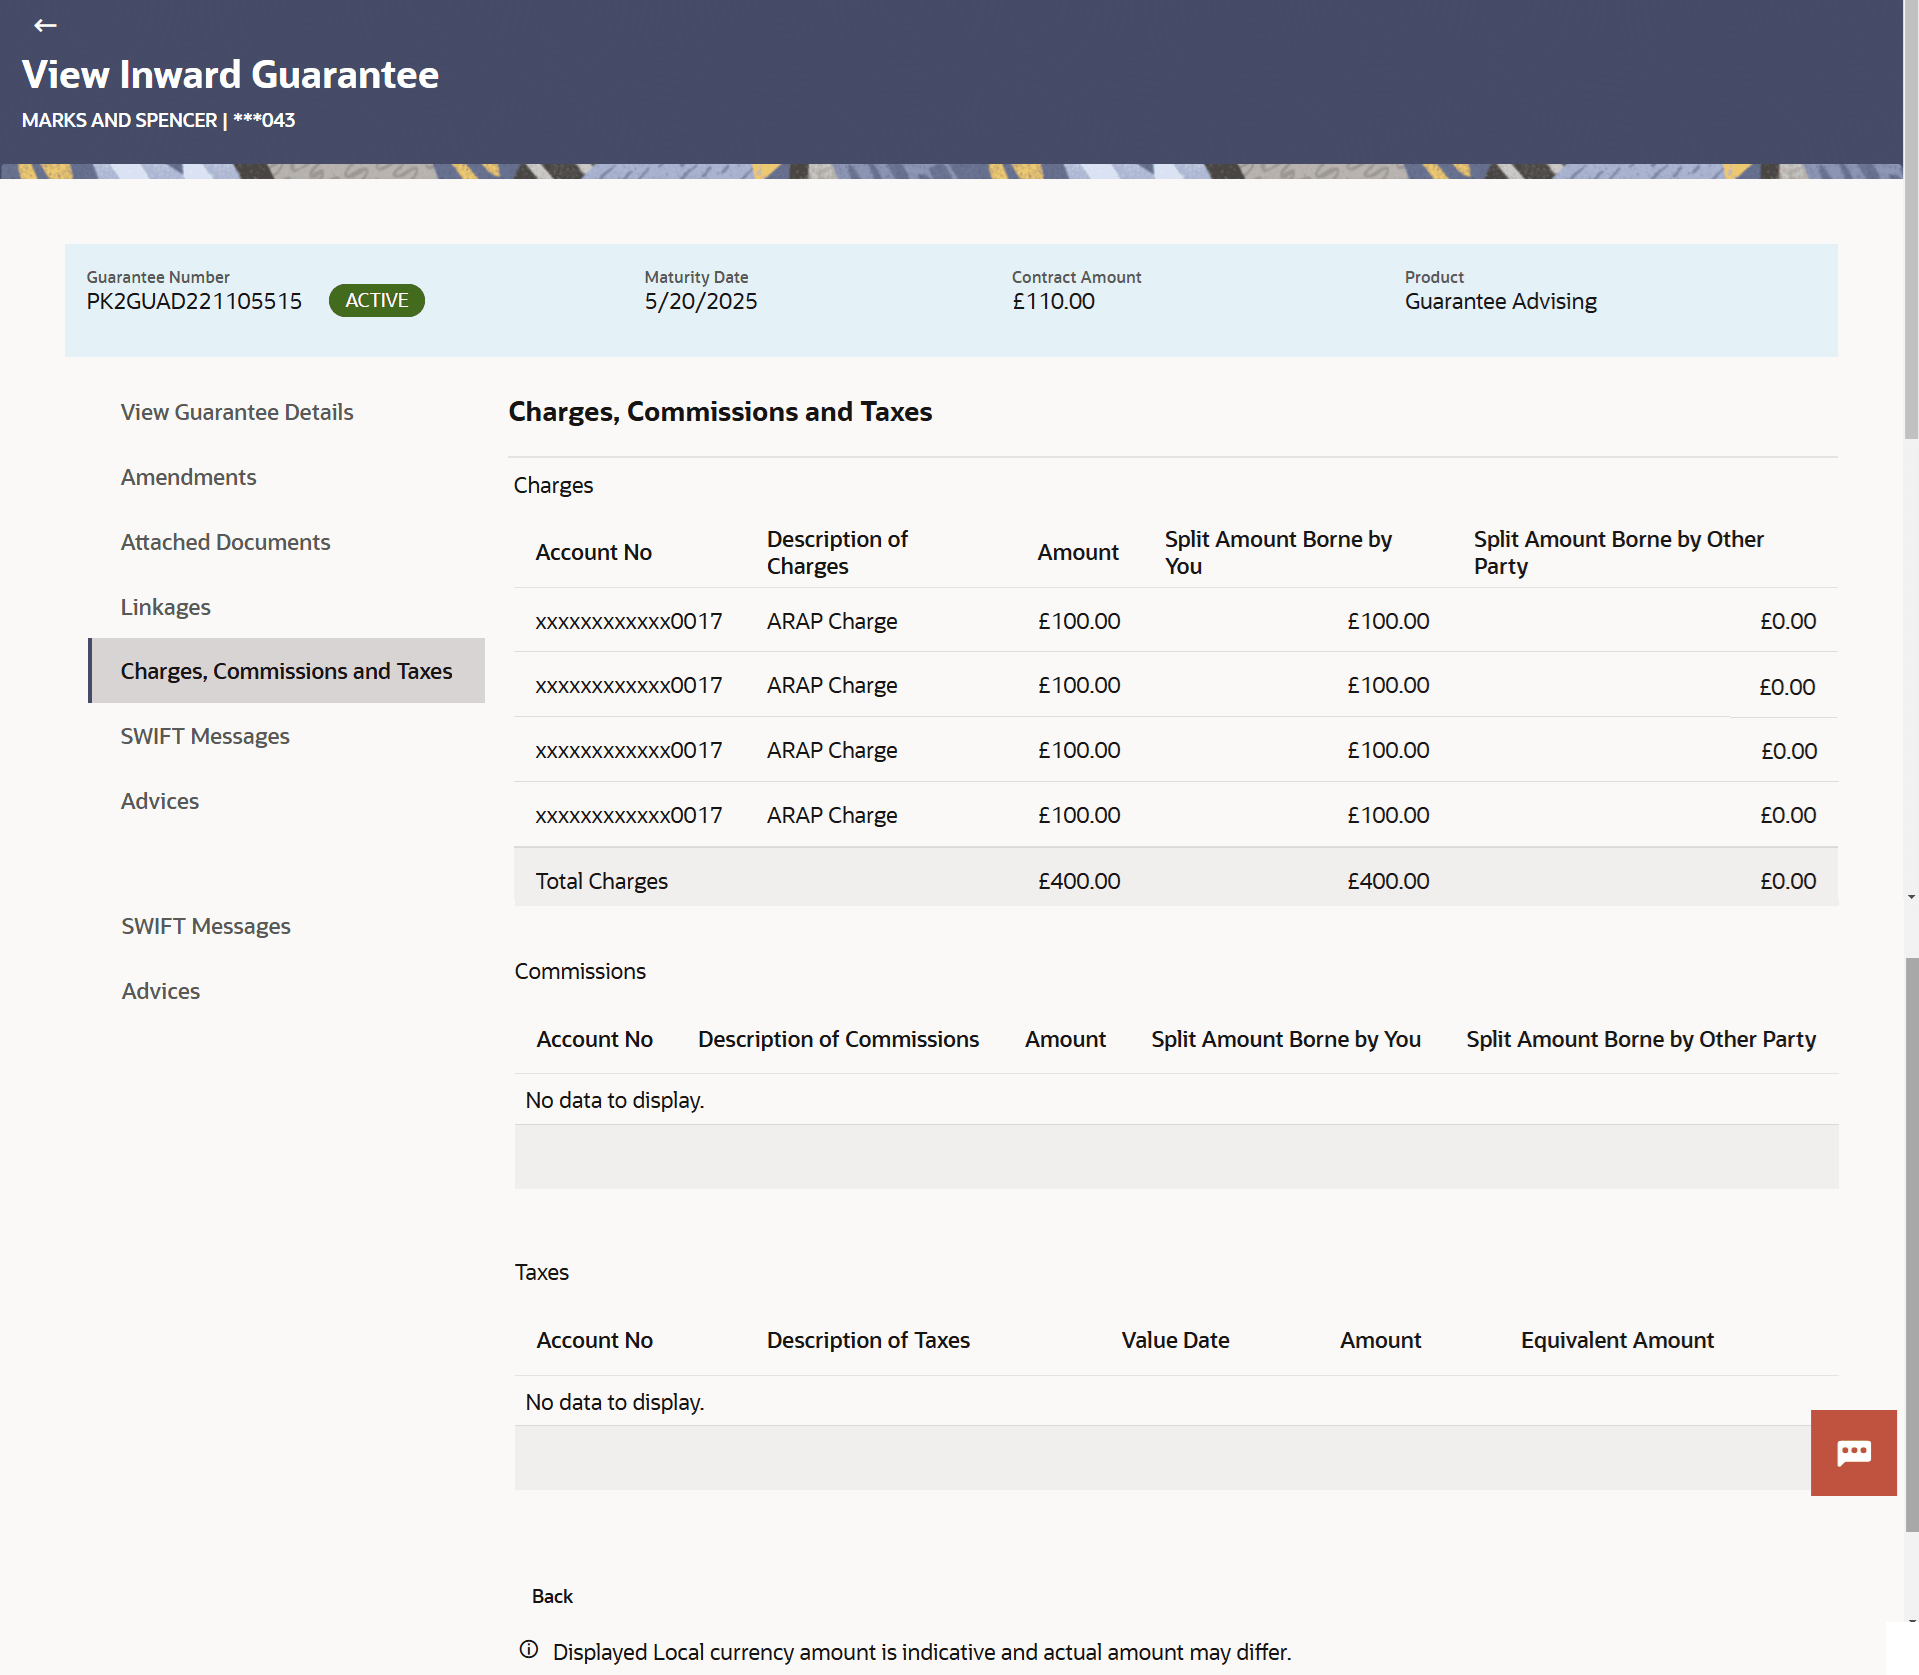Click the Maturity Date value 5/20/2025
The width and height of the screenshot is (1919, 1675).
coord(700,301)
